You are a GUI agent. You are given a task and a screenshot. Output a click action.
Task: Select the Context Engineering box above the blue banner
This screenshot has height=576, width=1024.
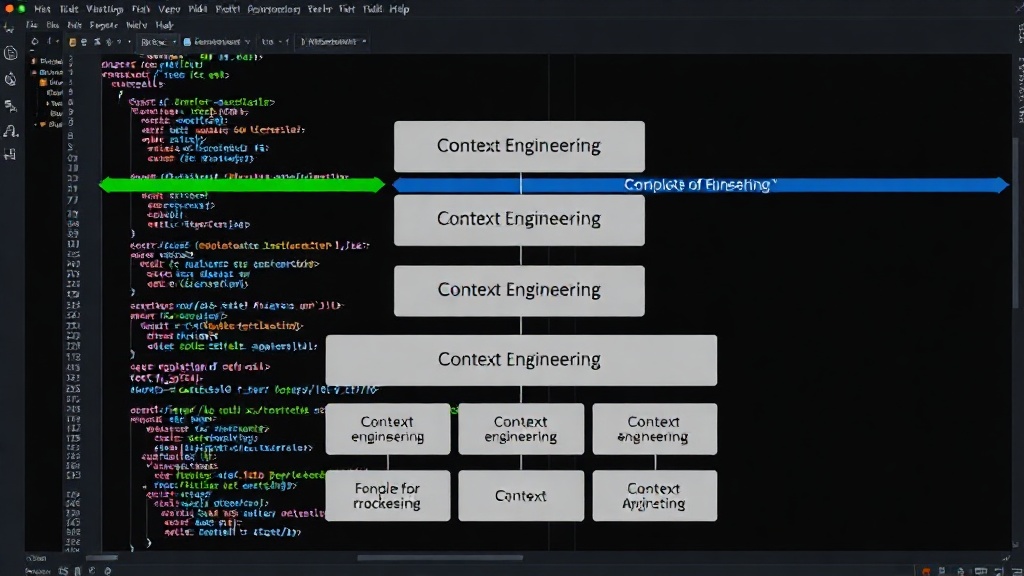pos(519,146)
